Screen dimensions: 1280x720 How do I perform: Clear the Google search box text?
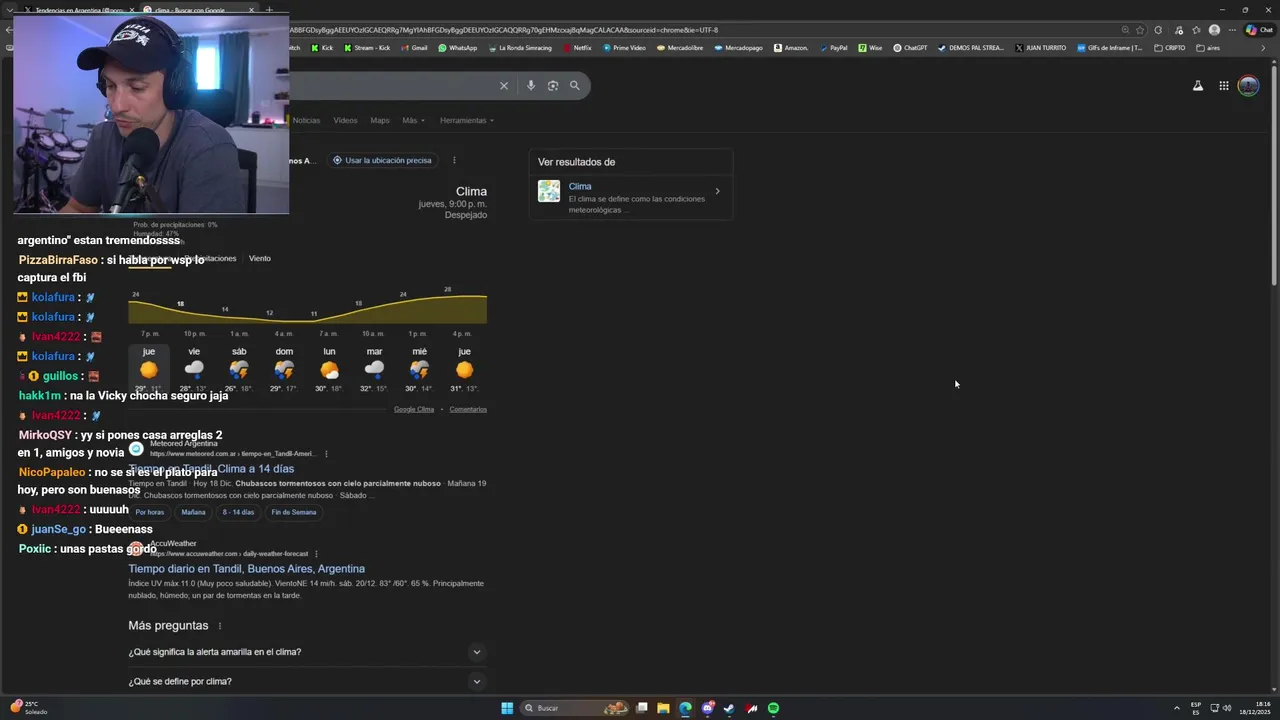504,86
